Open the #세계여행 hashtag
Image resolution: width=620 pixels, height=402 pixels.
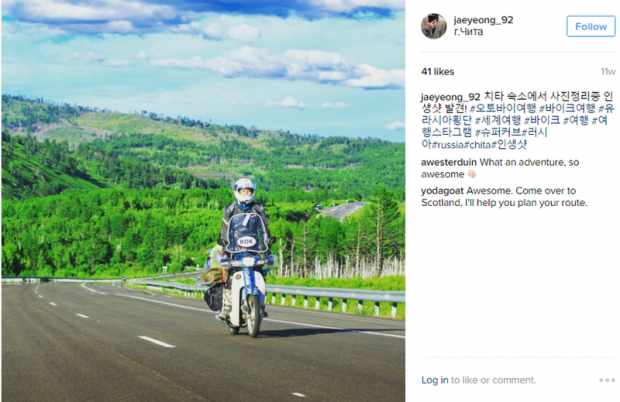(x=498, y=120)
